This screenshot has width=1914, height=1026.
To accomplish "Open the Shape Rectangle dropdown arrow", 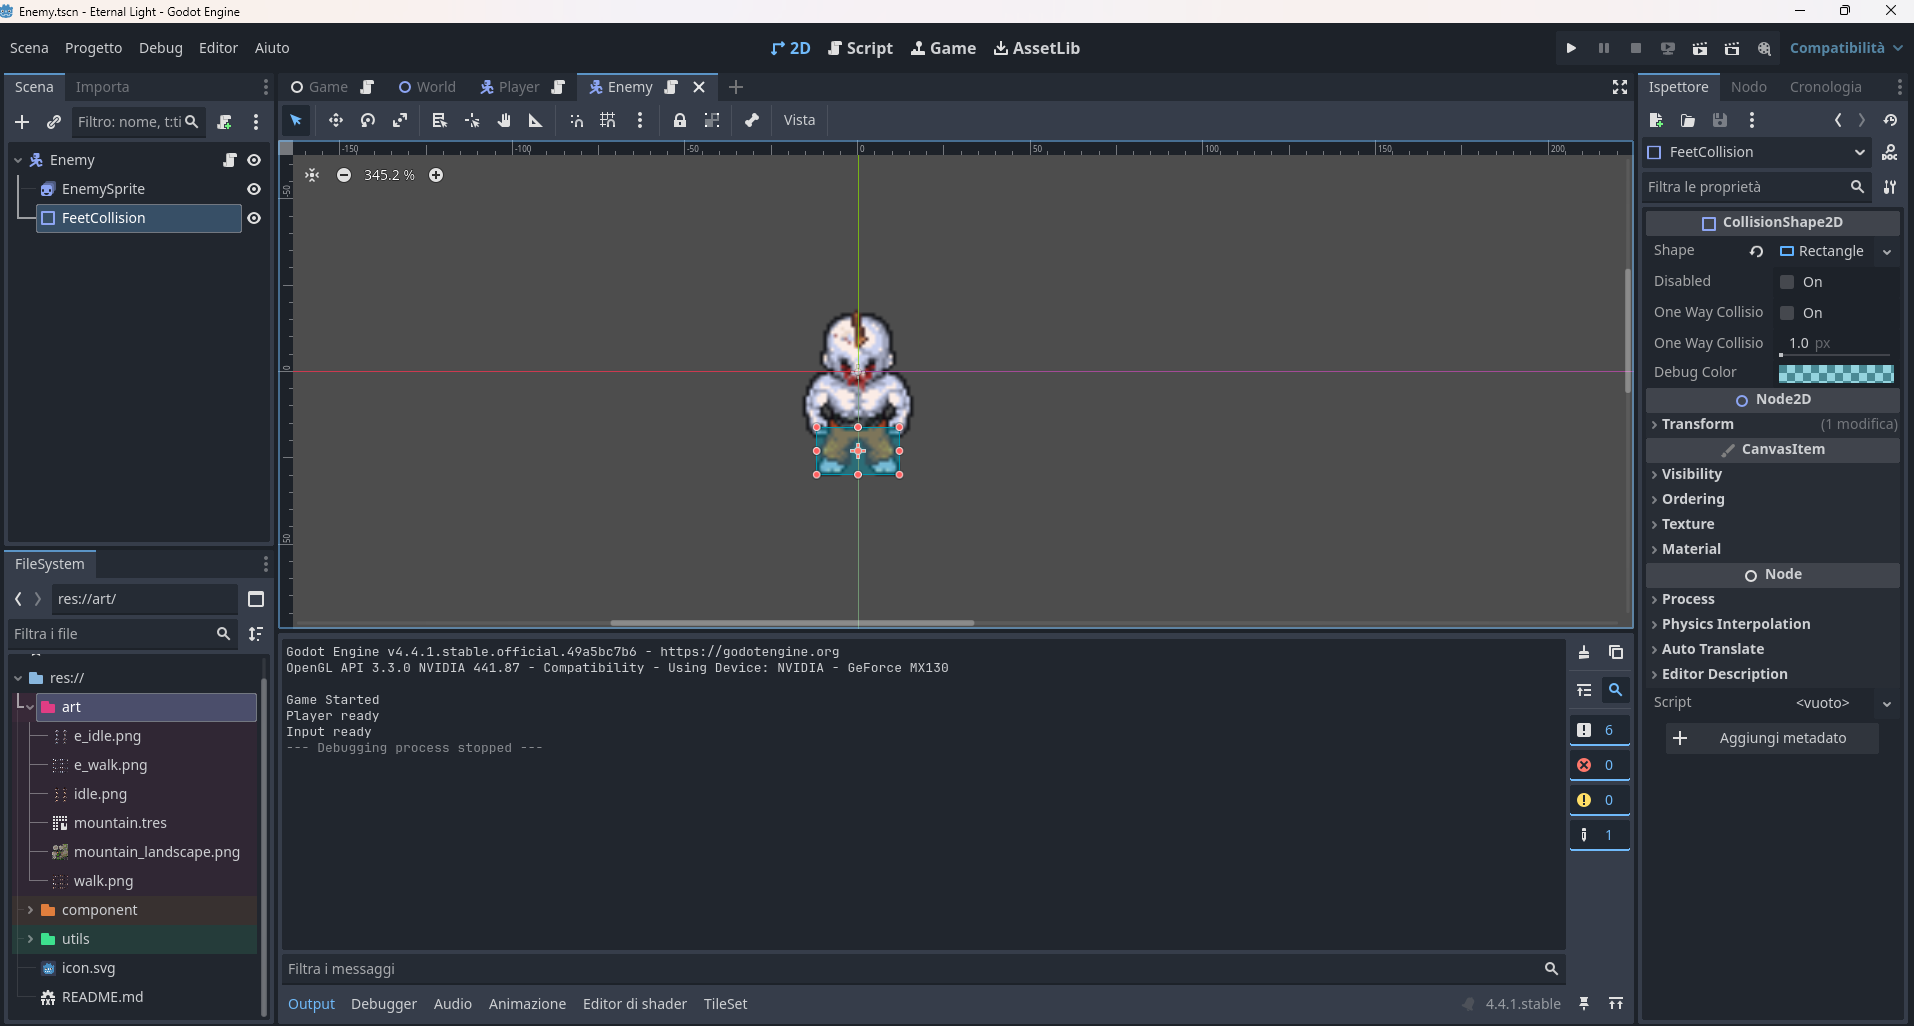I will (x=1887, y=251).
